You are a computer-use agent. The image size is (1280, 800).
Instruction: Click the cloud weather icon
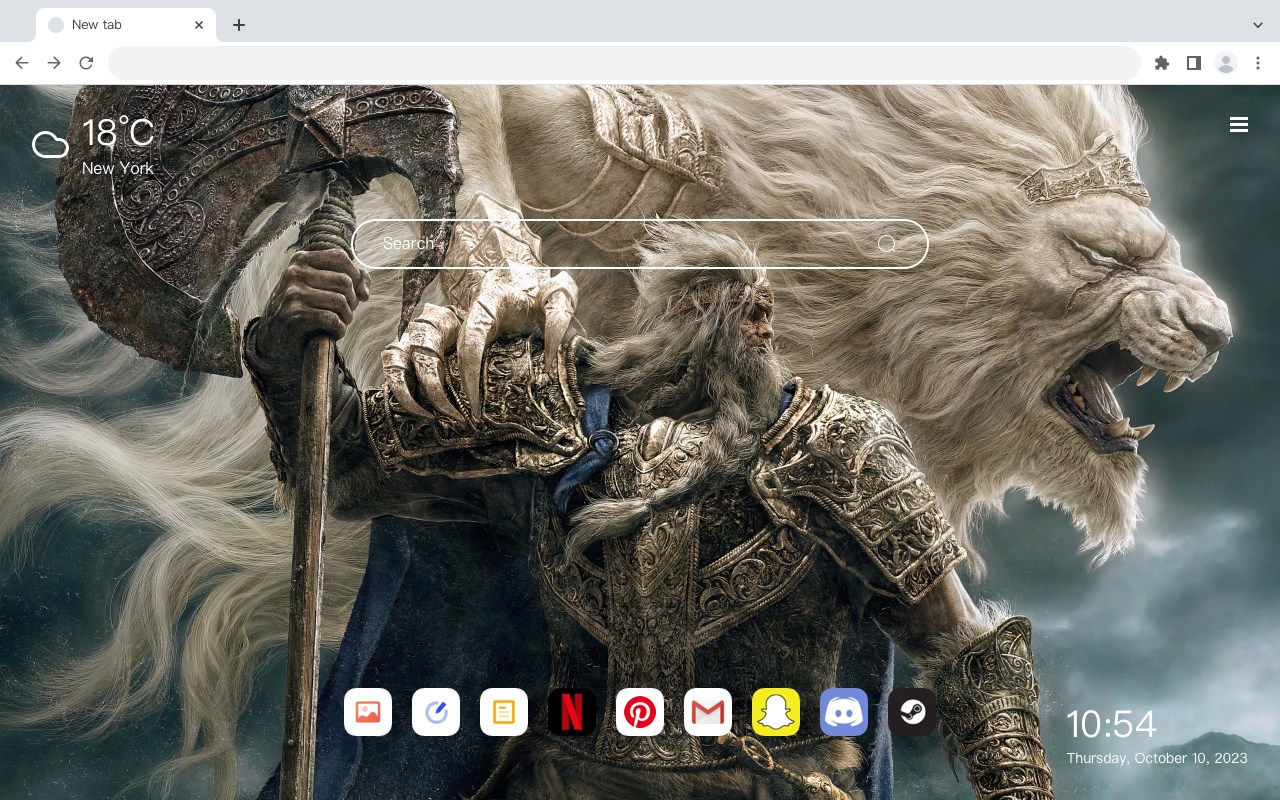tap(50, 146)
